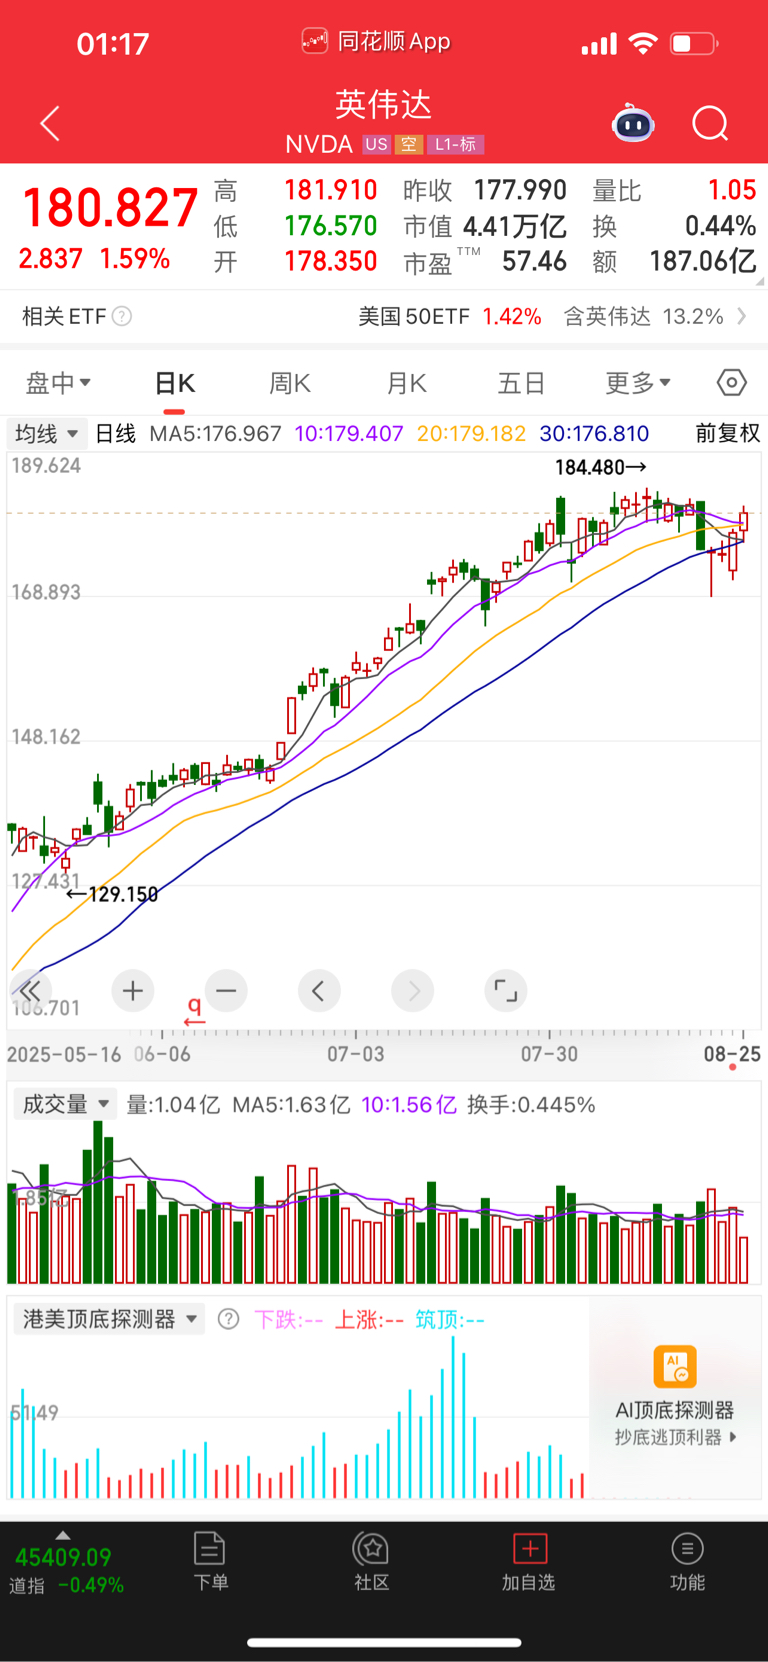Tap 英伟达 stock title
This screenshot has width=768, height=1662.
coord(384,104)
